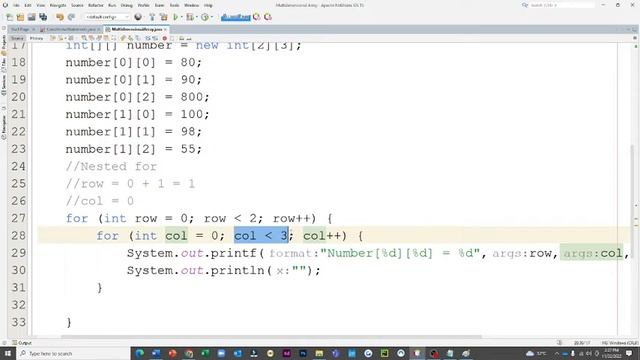Image resolution: width=640 pixels, height=360 pixels.
Task: Click the New Project toolbar icon
Action: pos(20,17)
